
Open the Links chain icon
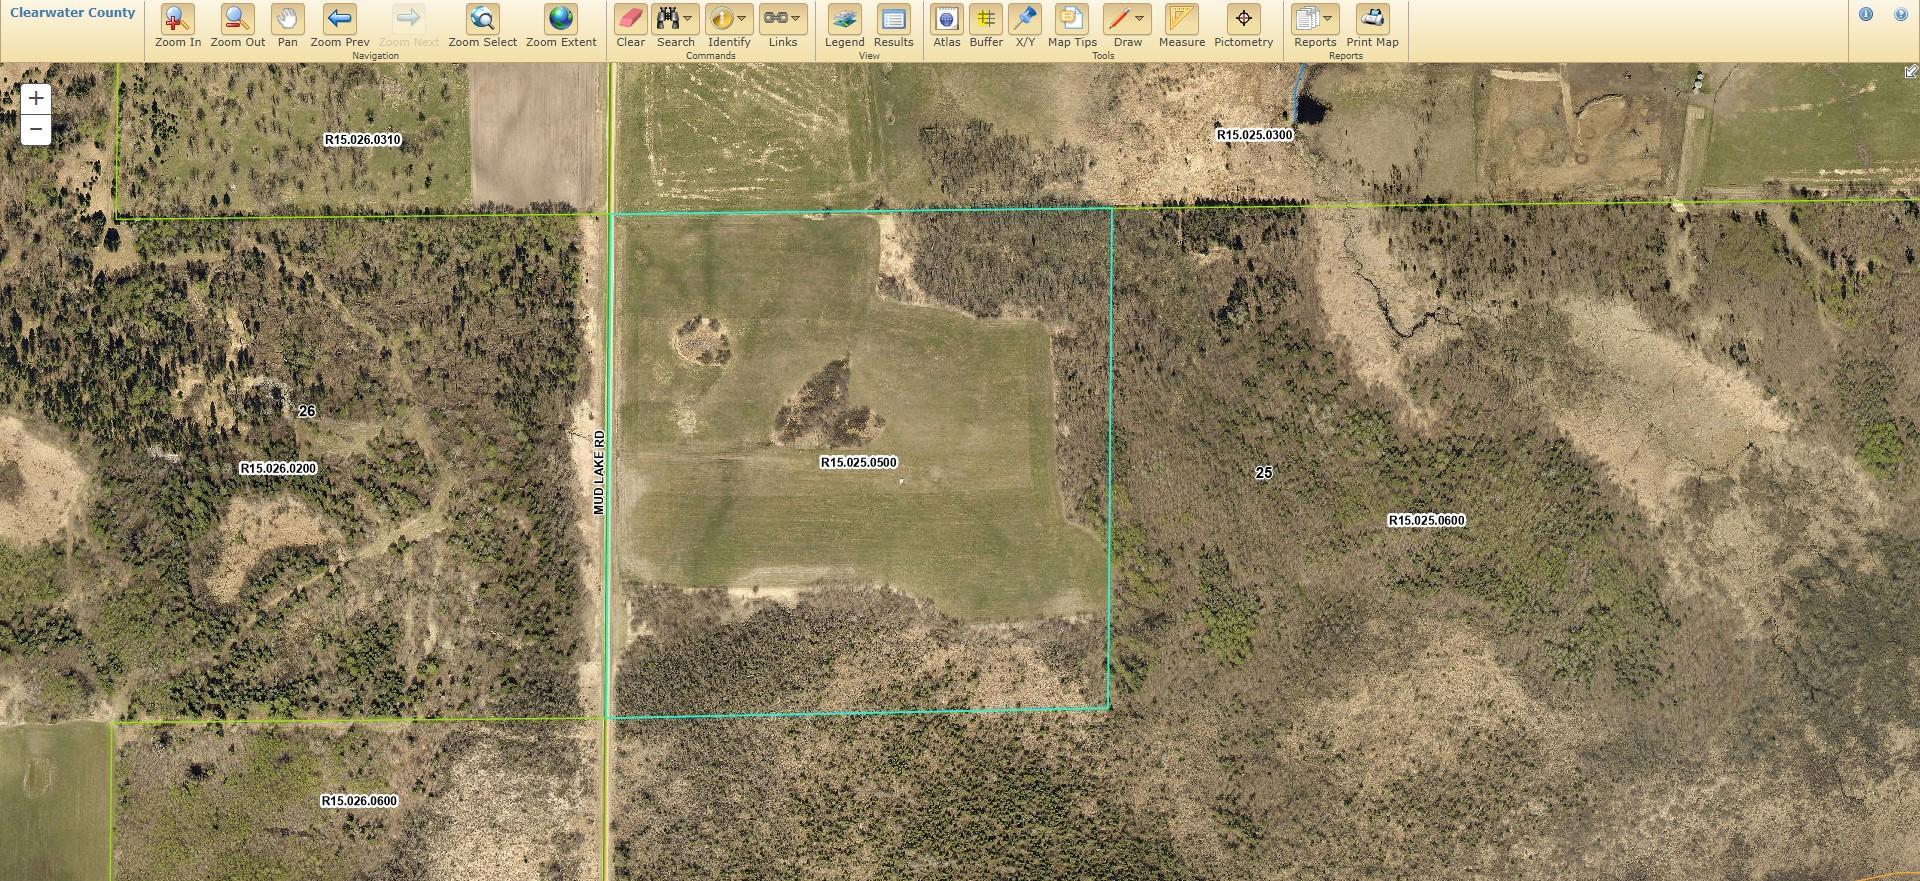pyautogui.click(x=775, y=18)
